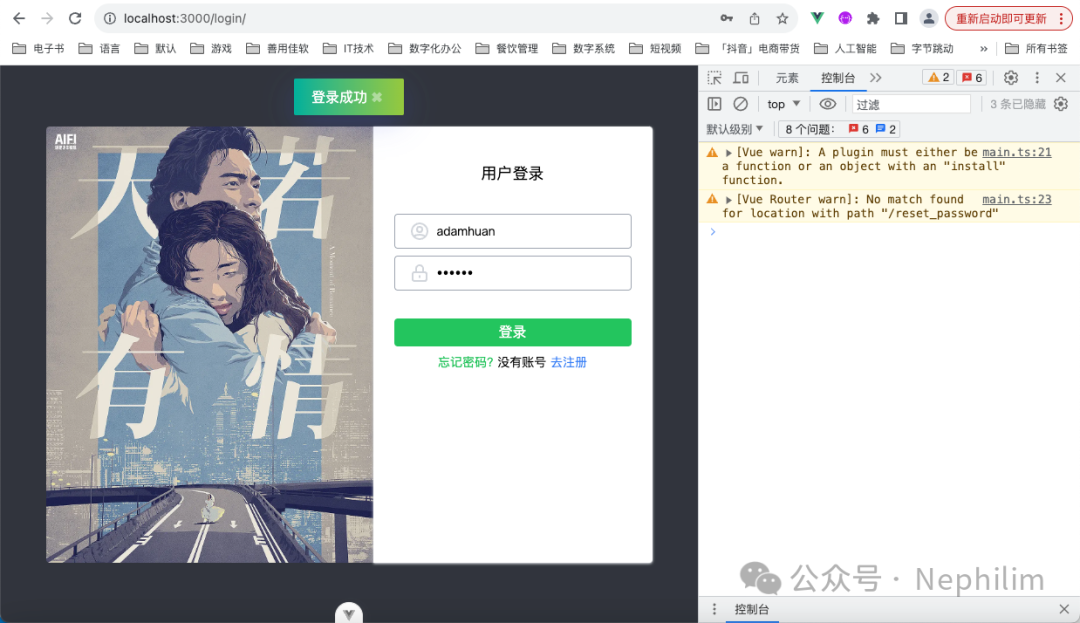Reload the localhost login page
The width and height of the screenshot is (1080, 623).
[75, 19]
